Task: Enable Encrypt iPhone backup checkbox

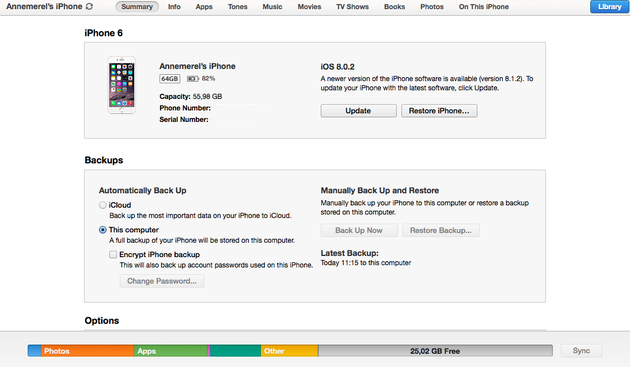Action: [113, 254]
